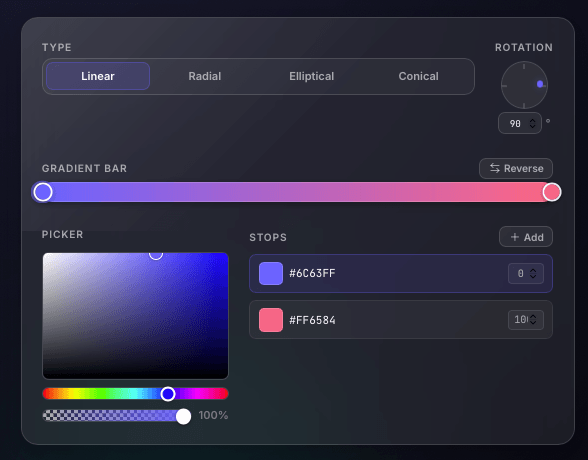Select the Conical gradient type

click(x=418, y=76)
